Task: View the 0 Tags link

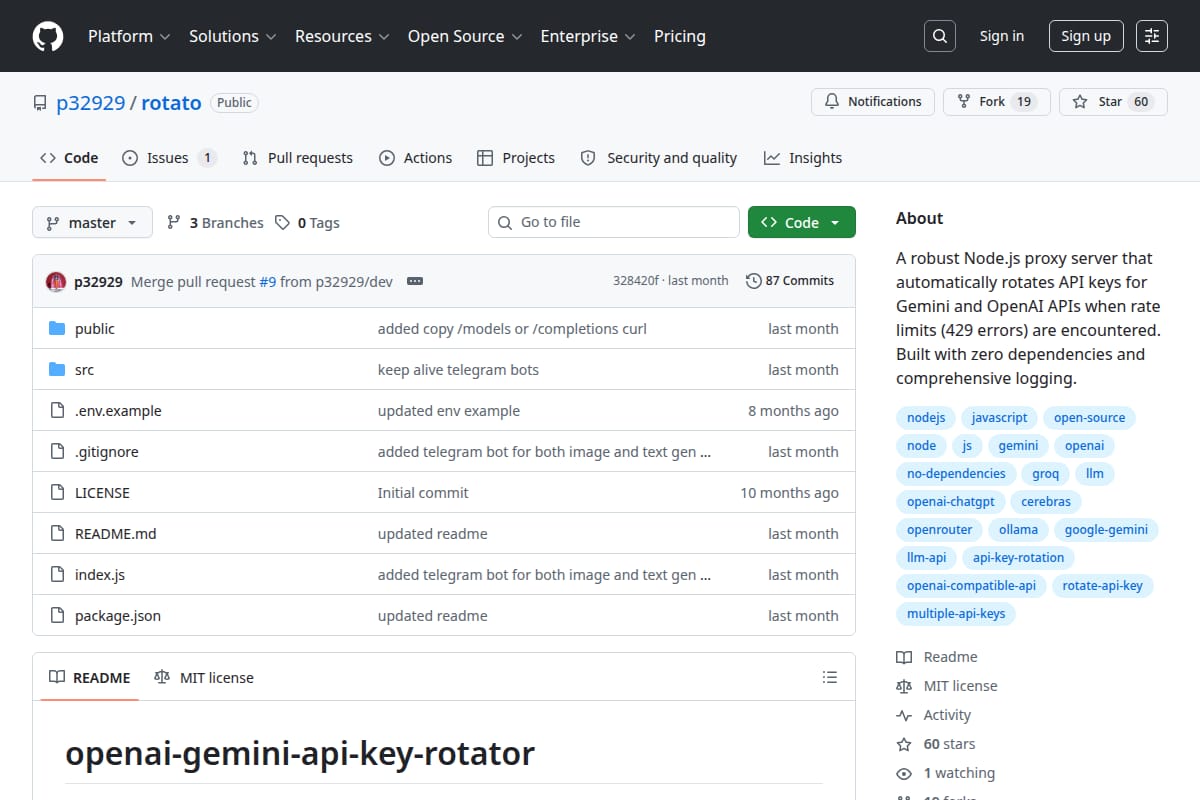Action: 308,223
